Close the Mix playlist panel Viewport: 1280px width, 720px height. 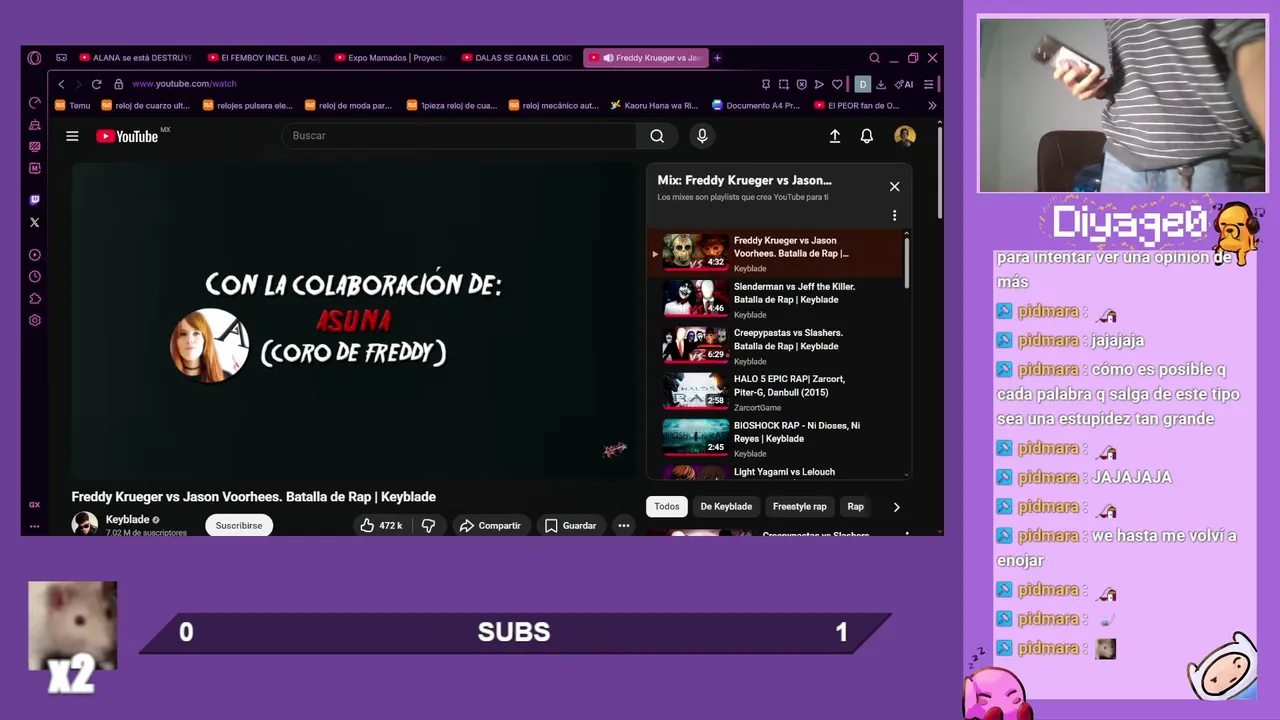(x=894, y=187)
